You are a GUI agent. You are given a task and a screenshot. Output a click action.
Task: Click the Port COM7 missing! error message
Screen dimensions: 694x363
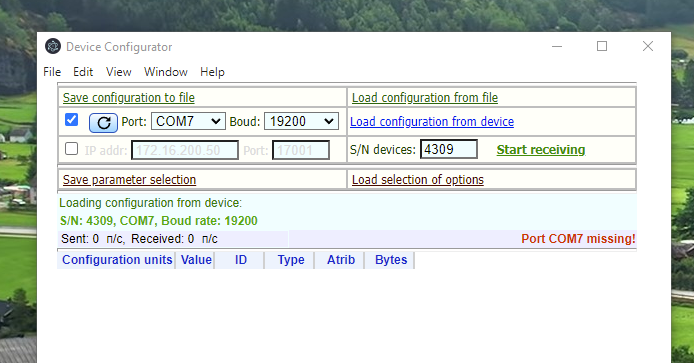(x=578, y=239)
